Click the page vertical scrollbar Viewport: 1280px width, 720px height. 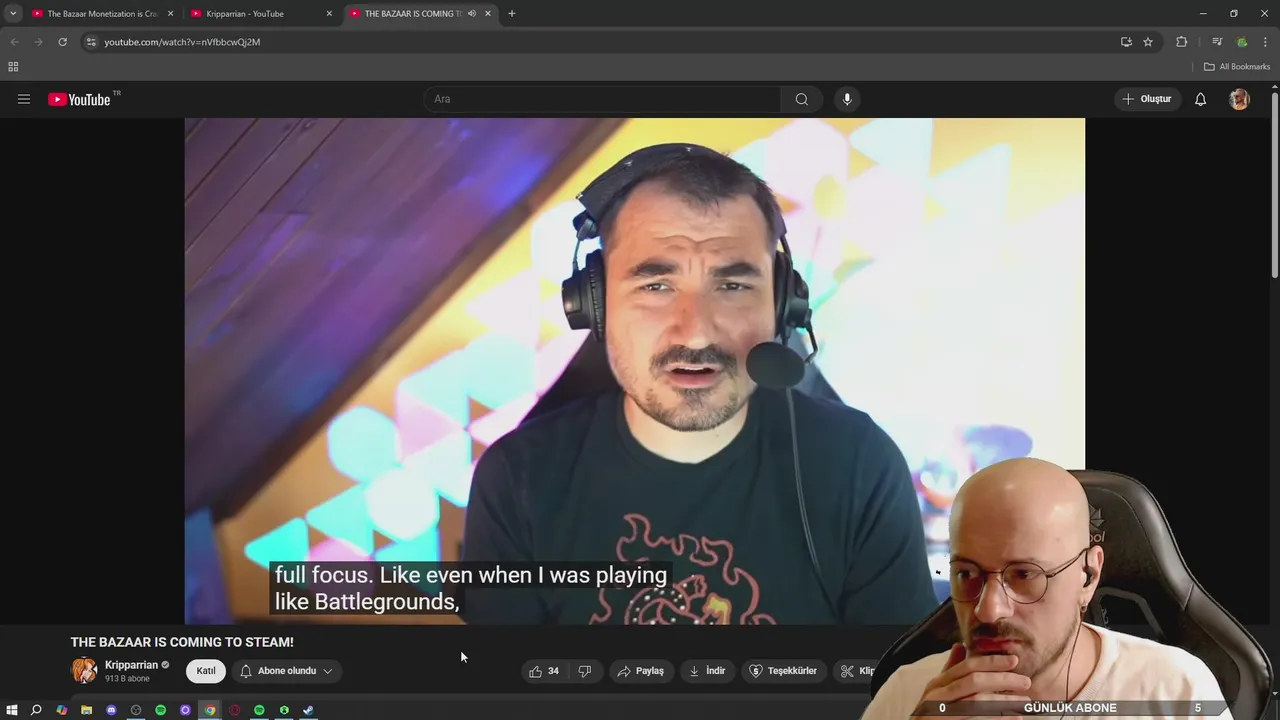coord(1274,185)
